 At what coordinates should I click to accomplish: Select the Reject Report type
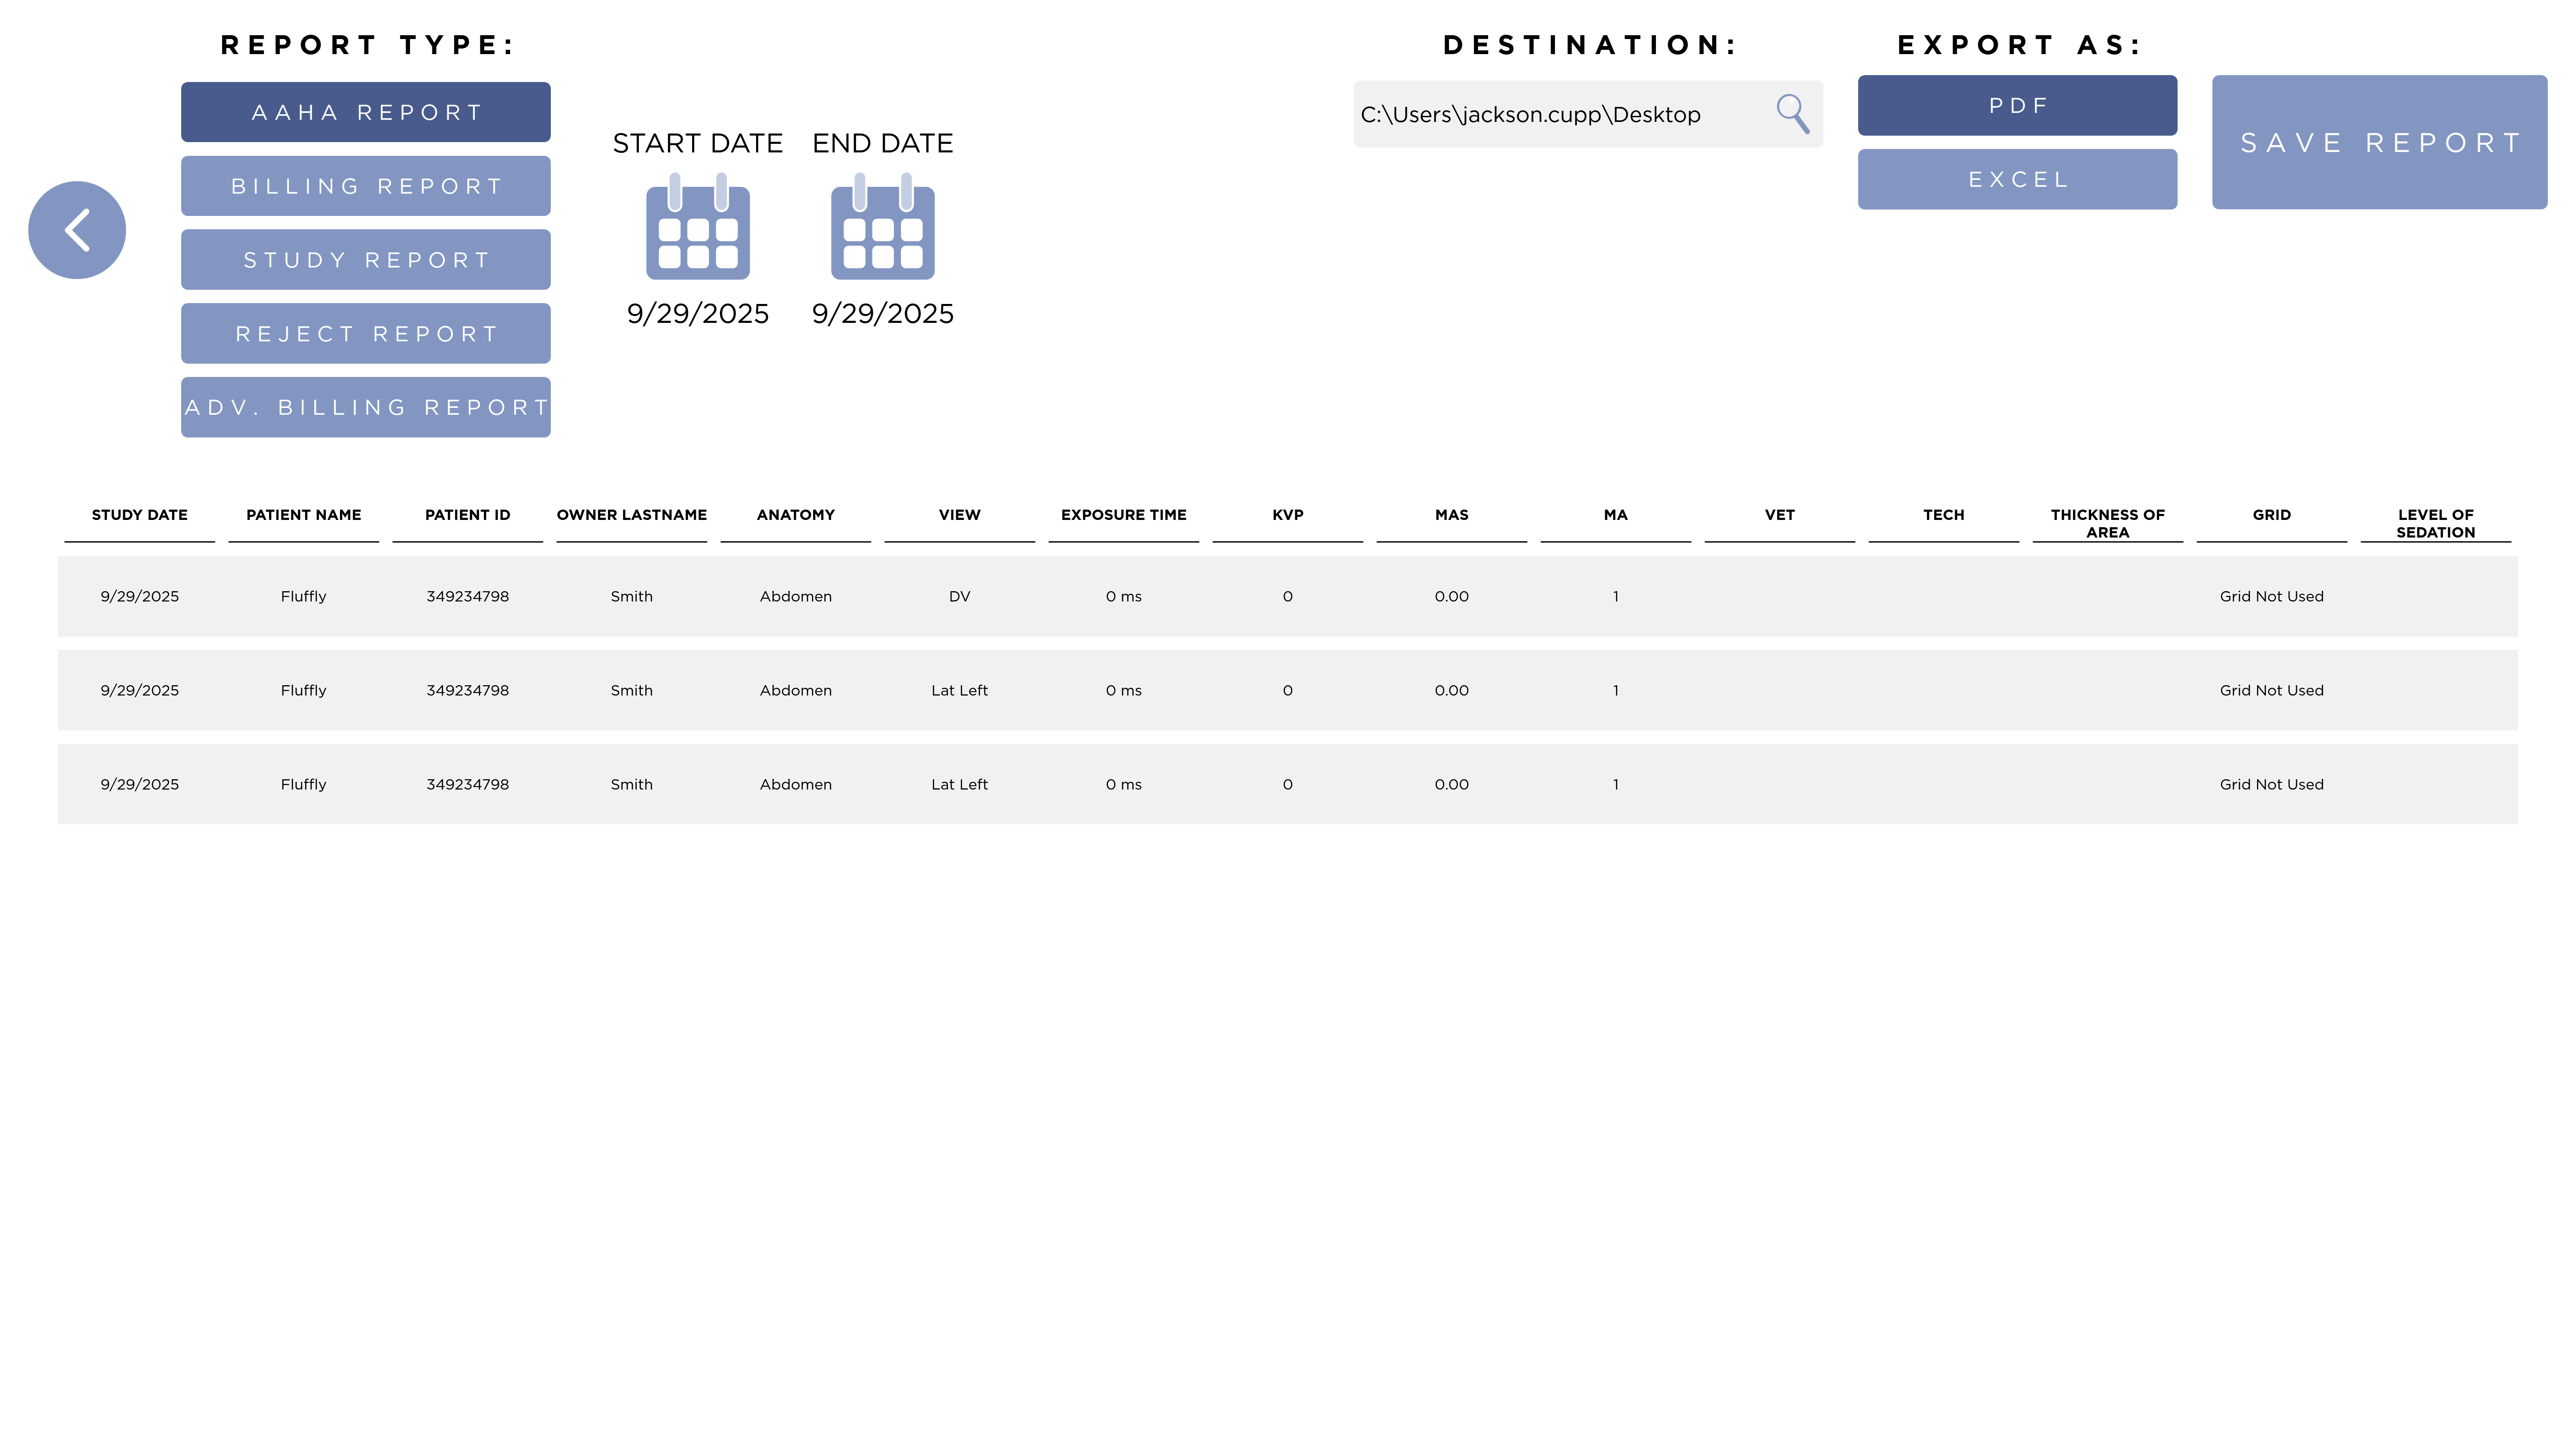[365, 333]
